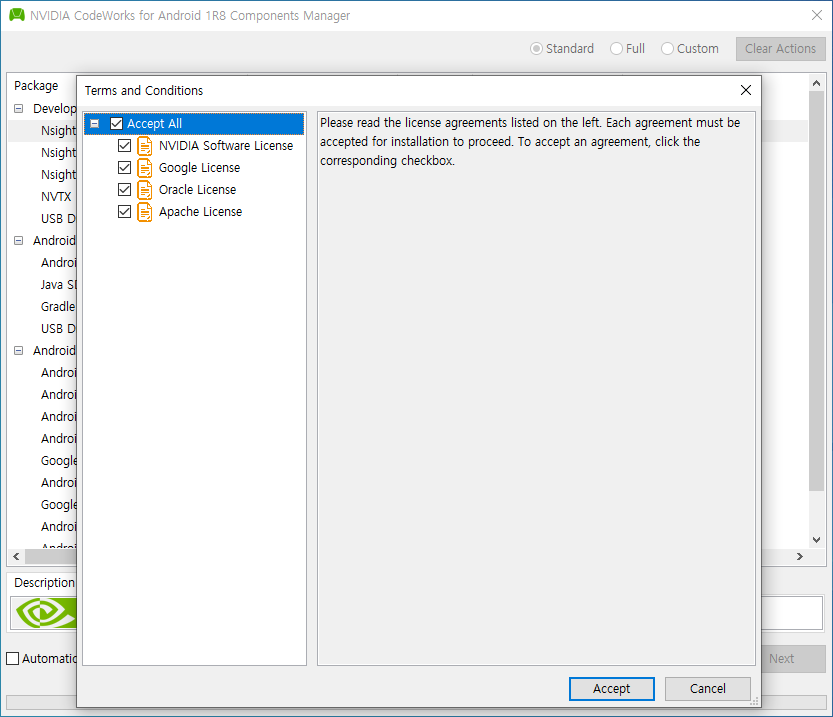Select the Java SDK package row
This screenshot has height=717, width=833.
[x=58, y=285]
